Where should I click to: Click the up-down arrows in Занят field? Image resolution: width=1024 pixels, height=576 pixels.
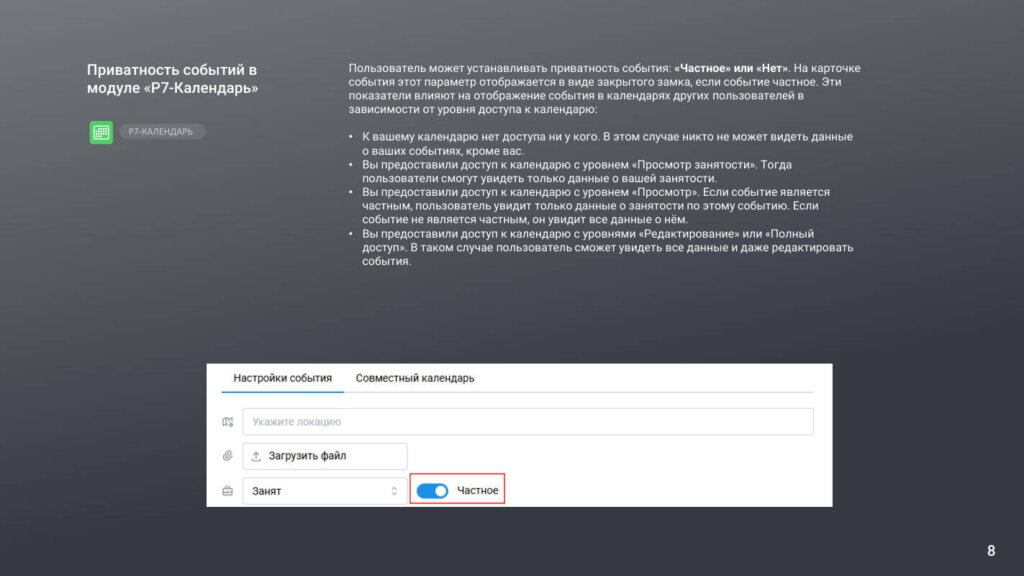click(x=394, y=491)
